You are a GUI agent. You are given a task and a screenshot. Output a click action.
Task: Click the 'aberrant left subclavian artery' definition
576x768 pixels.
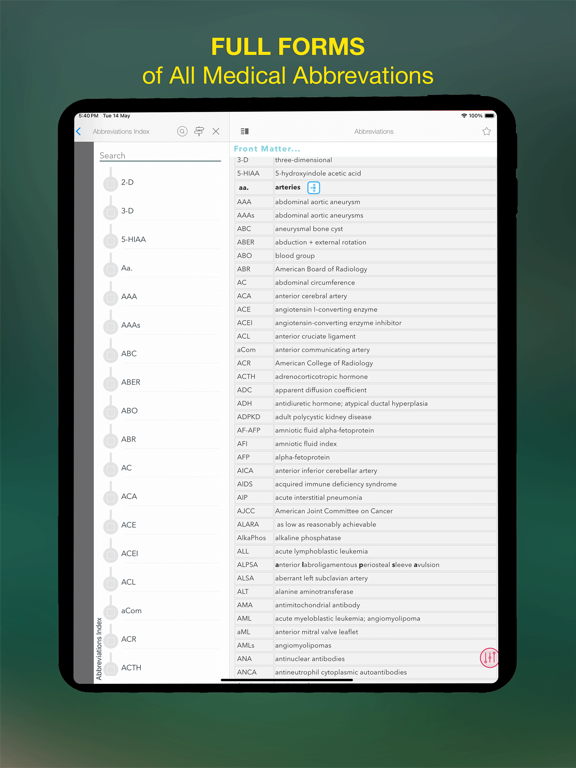(321, 578)
